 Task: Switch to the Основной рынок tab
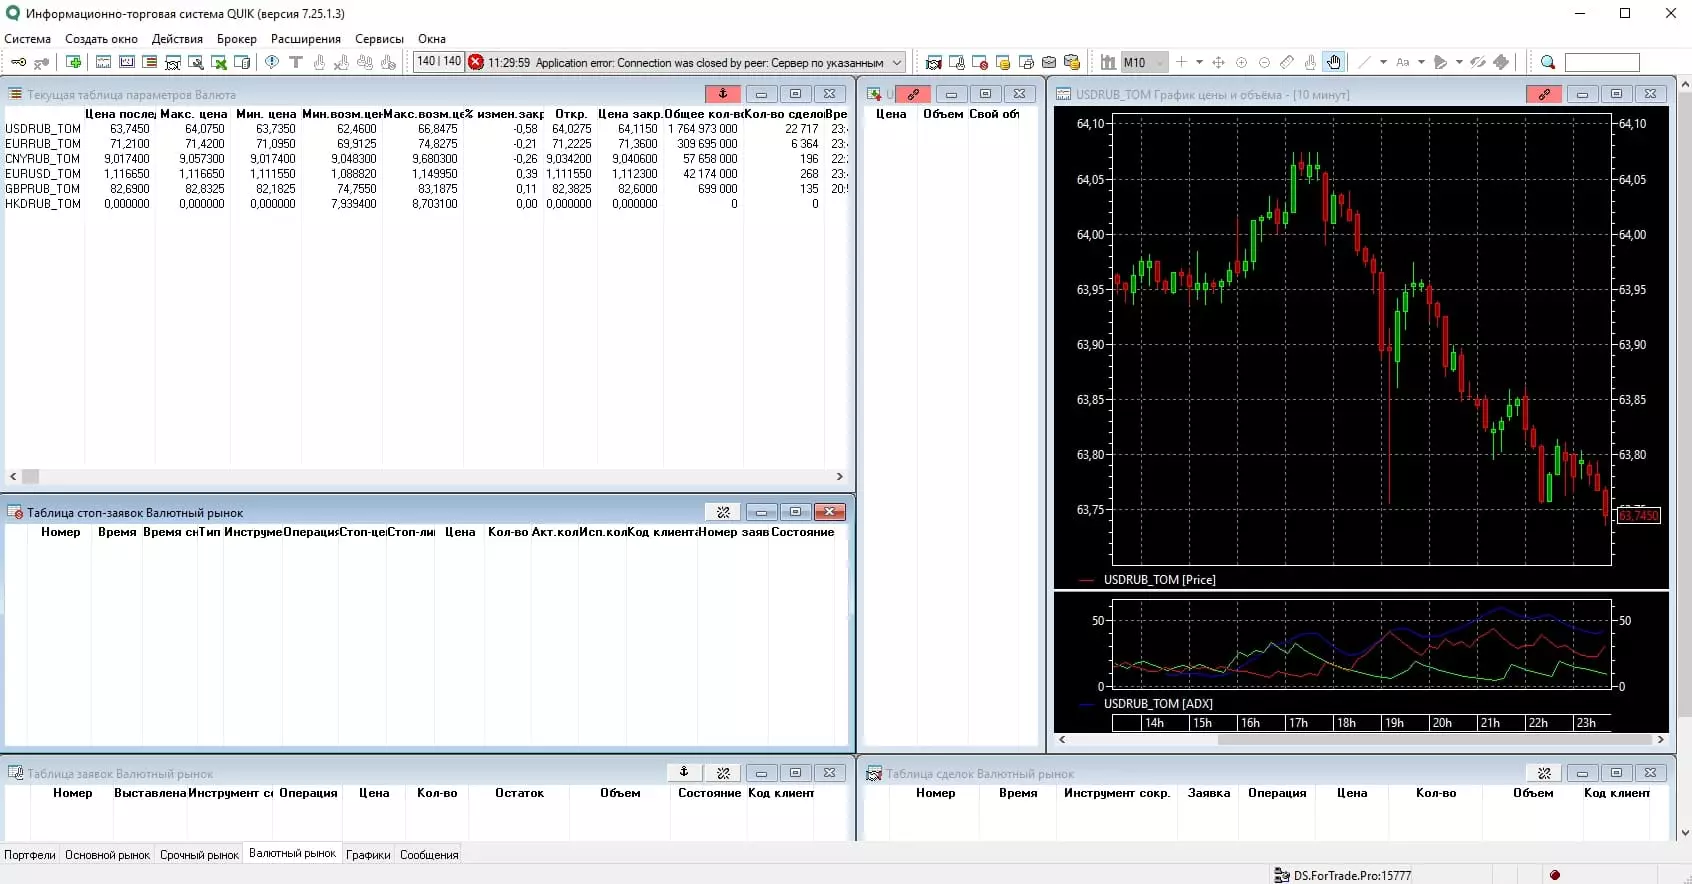[107, 855]
